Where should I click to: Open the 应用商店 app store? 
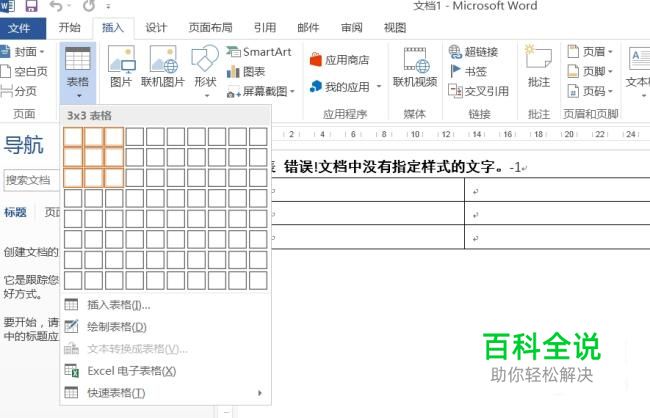(x=340, y=60)
